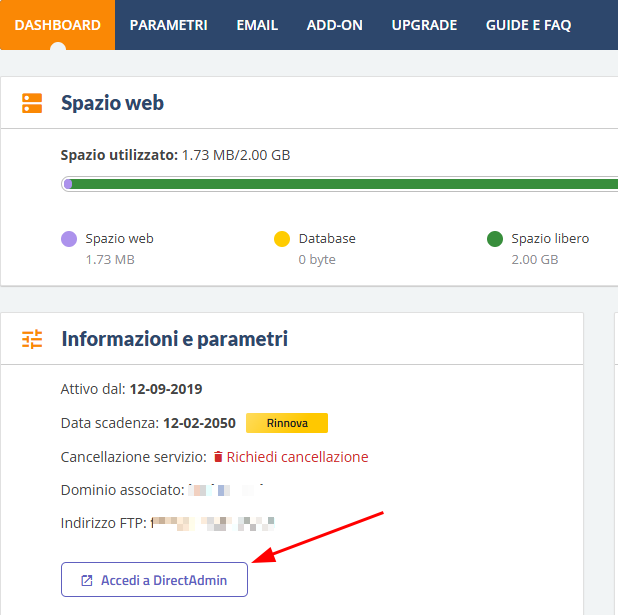This screenshot has width=618, height=615.
Task: Click the Informazioni e parametri heading
Action: [x=175, y=339]
